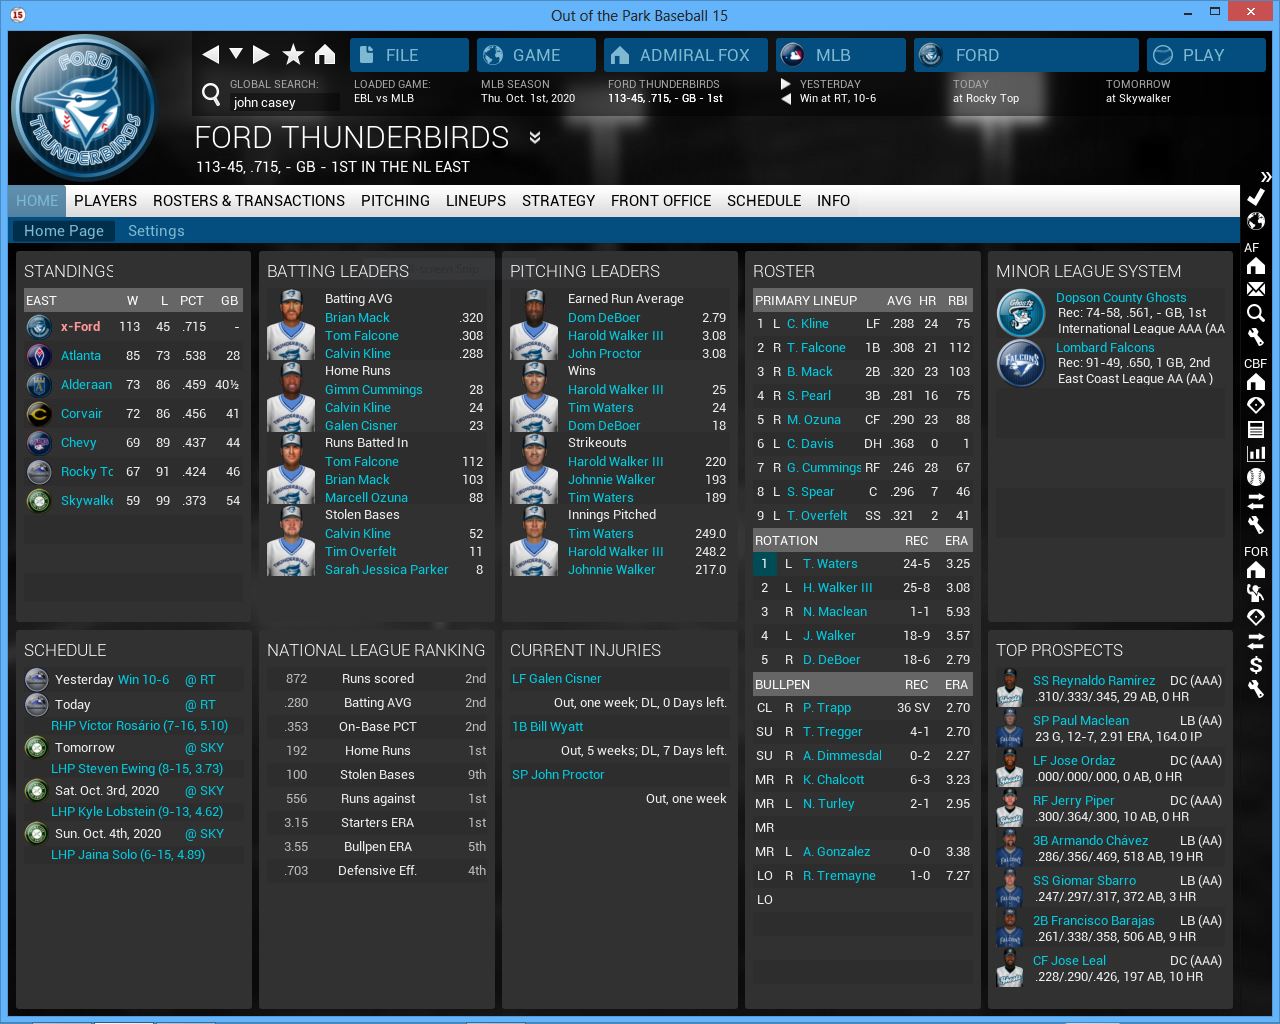This screenshot has height=1024, width=1280.
Task: Click the baseball icon in right sidebar
Action: coord(1256,477)
